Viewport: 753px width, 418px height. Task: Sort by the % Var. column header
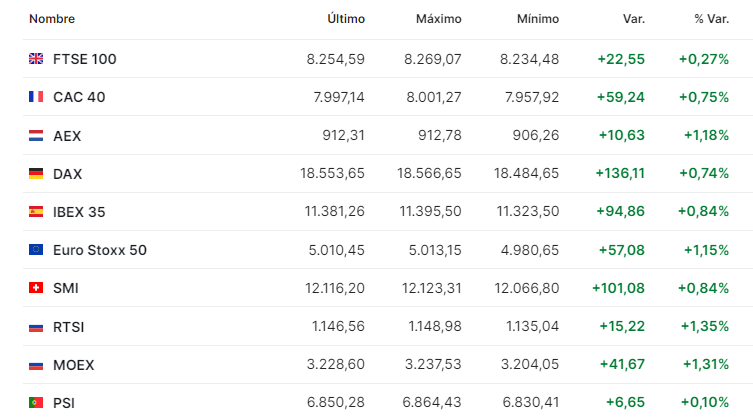point(711,19)
